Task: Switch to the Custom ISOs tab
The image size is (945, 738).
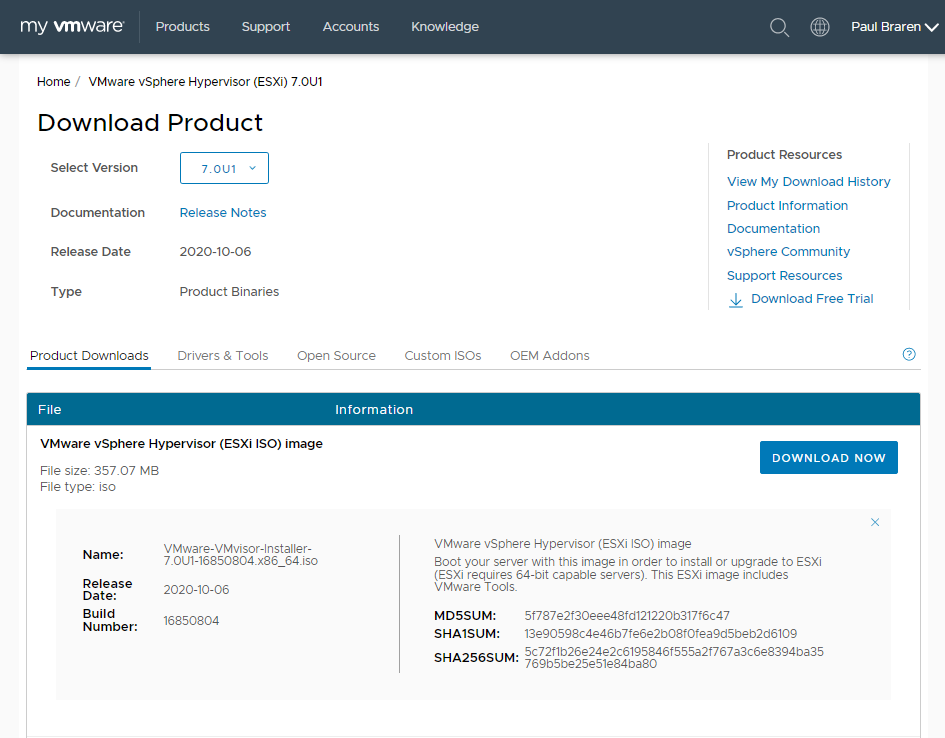Action: click(x=443, y=355)
